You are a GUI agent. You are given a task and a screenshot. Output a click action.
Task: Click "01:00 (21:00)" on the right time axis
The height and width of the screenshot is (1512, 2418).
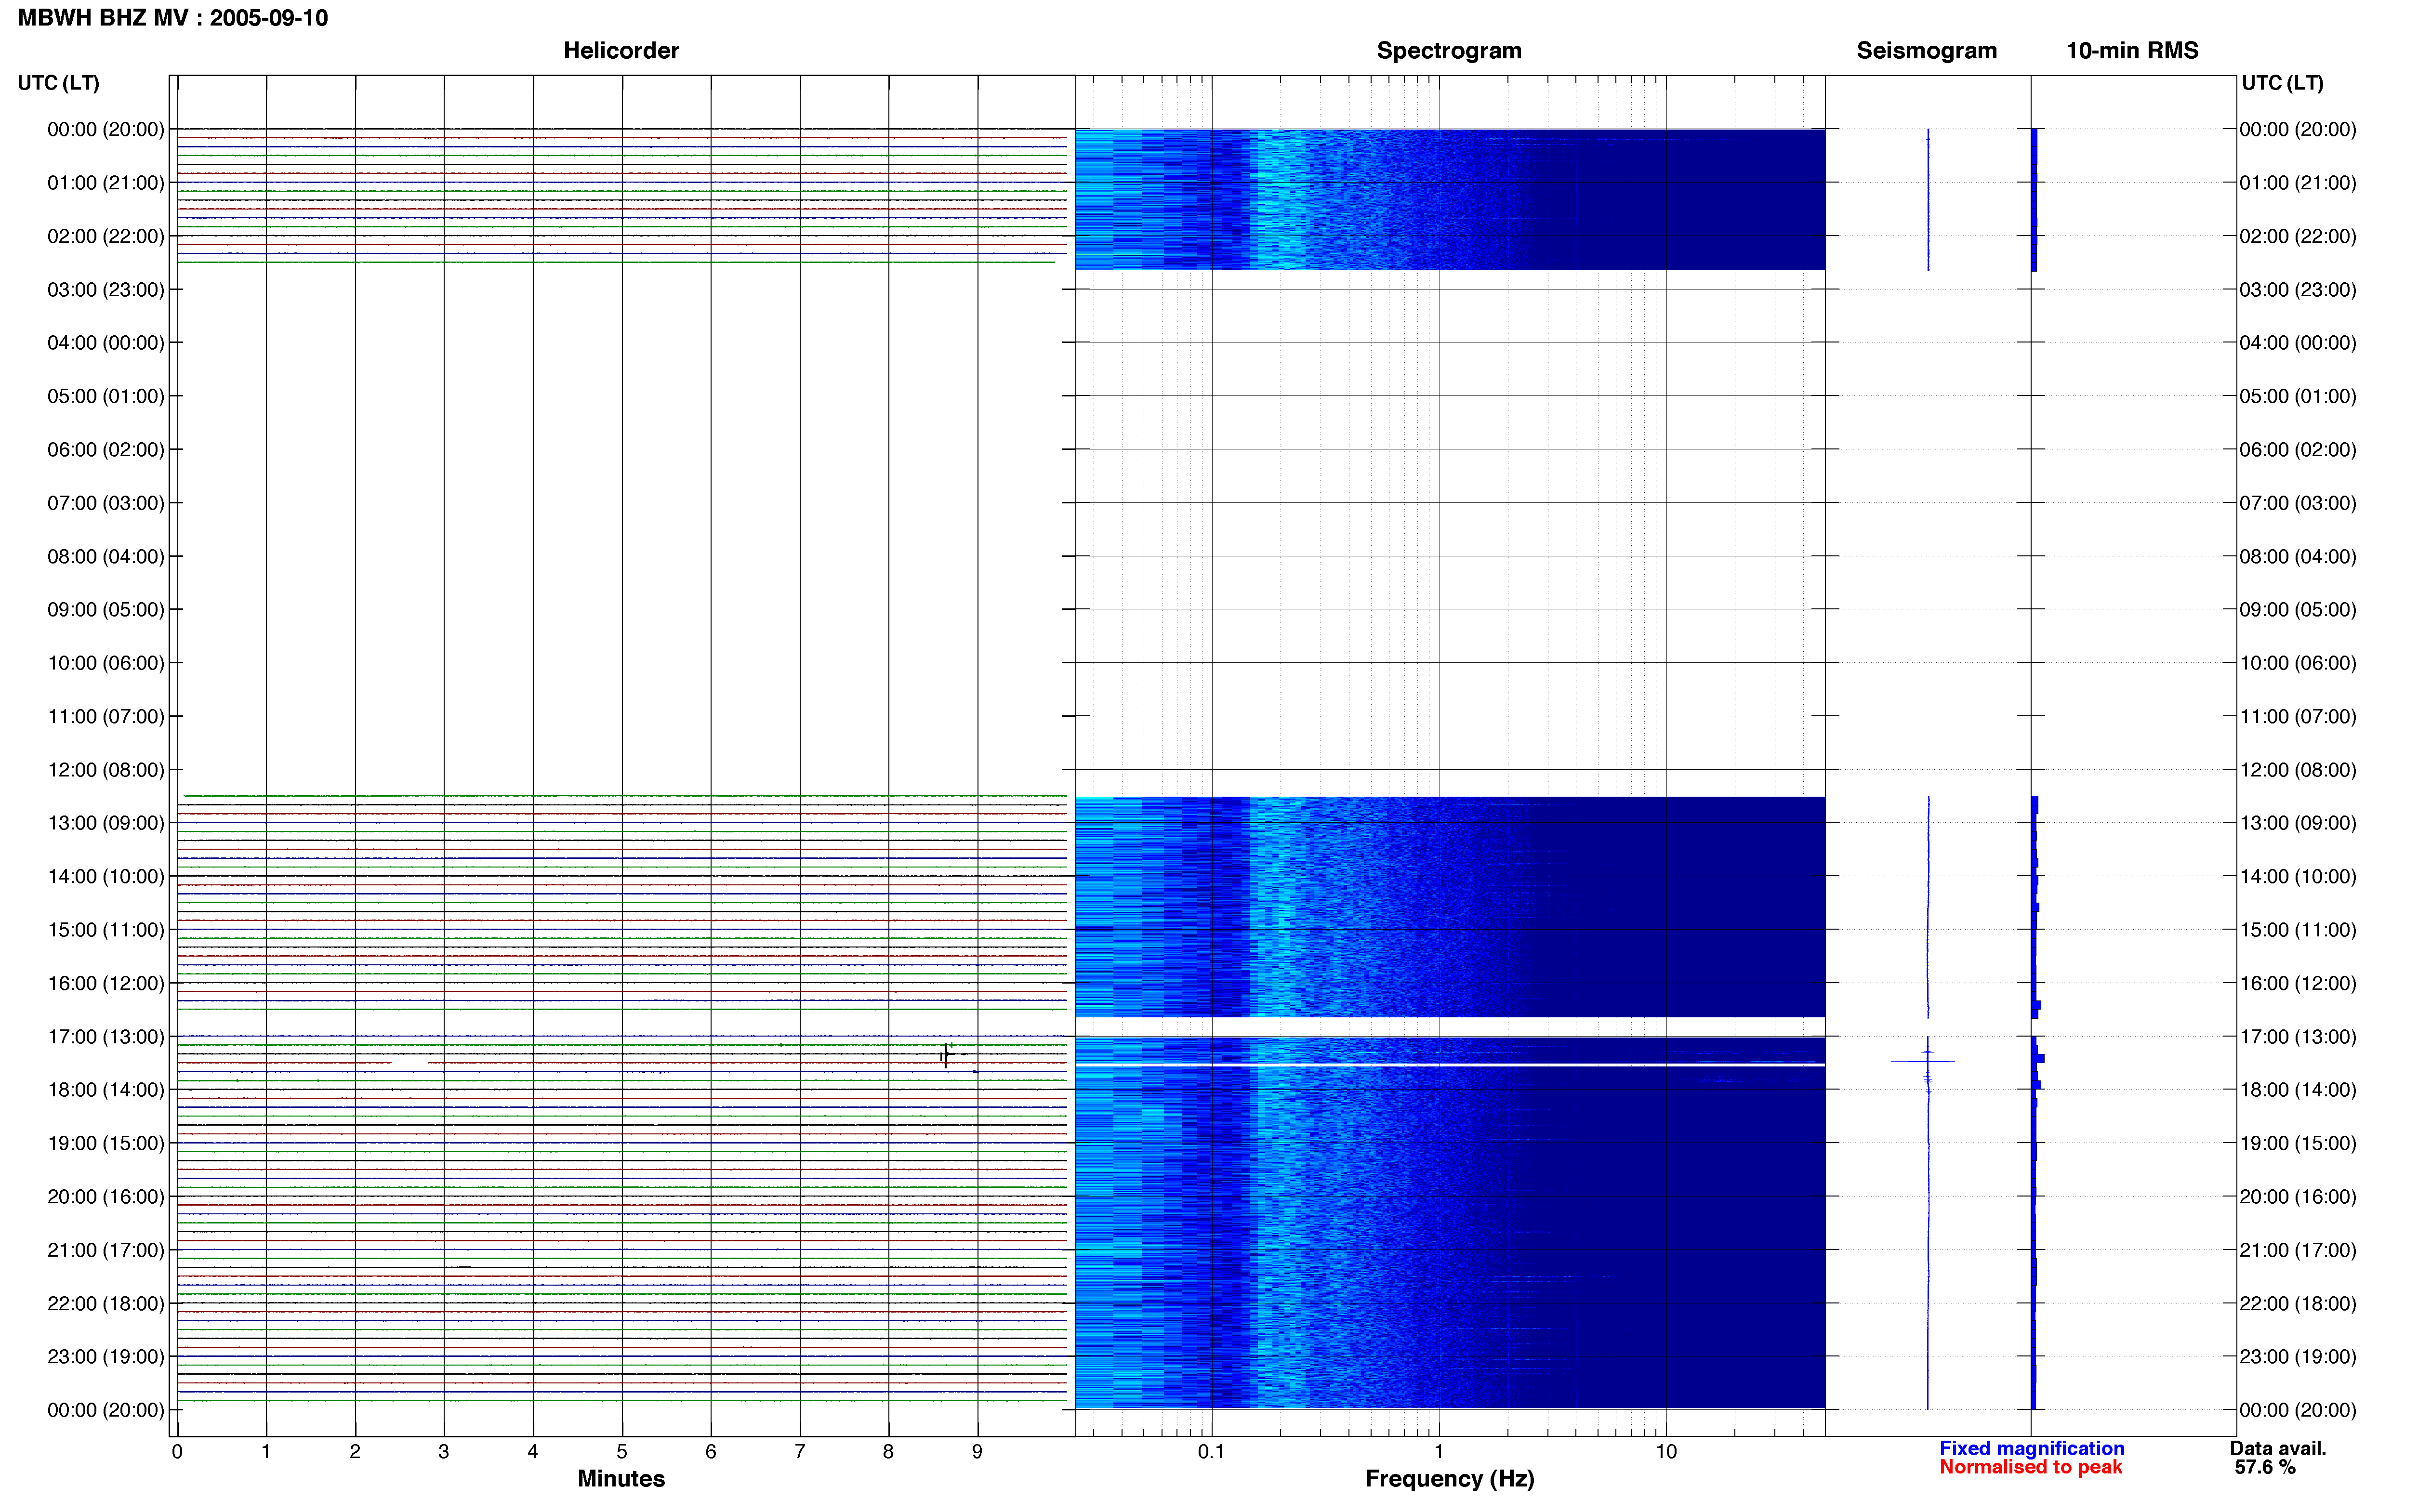click(x=2298, y=183)
